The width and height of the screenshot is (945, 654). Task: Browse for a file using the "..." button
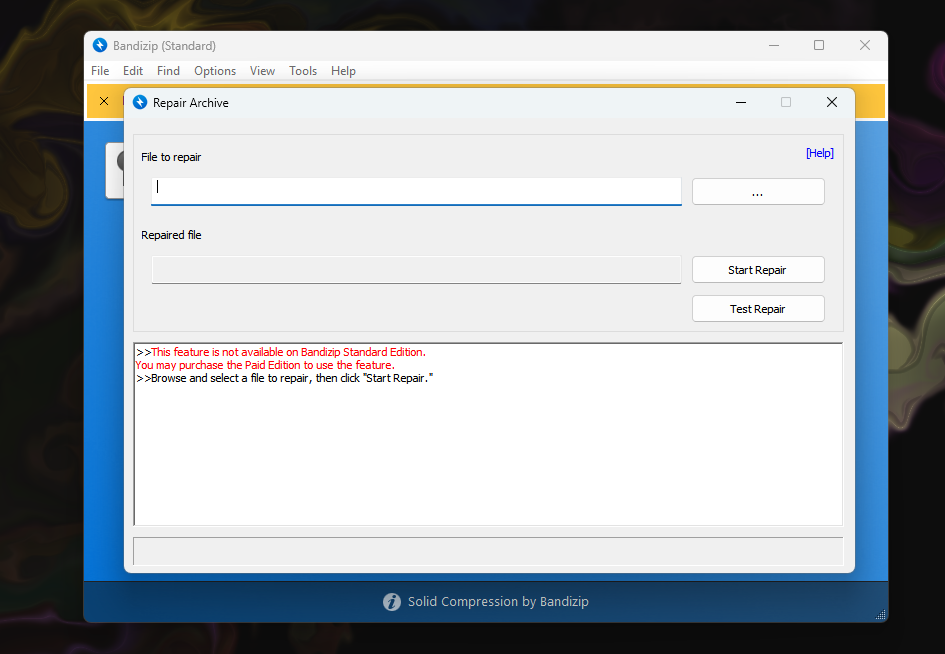click(x=757, y=192)
